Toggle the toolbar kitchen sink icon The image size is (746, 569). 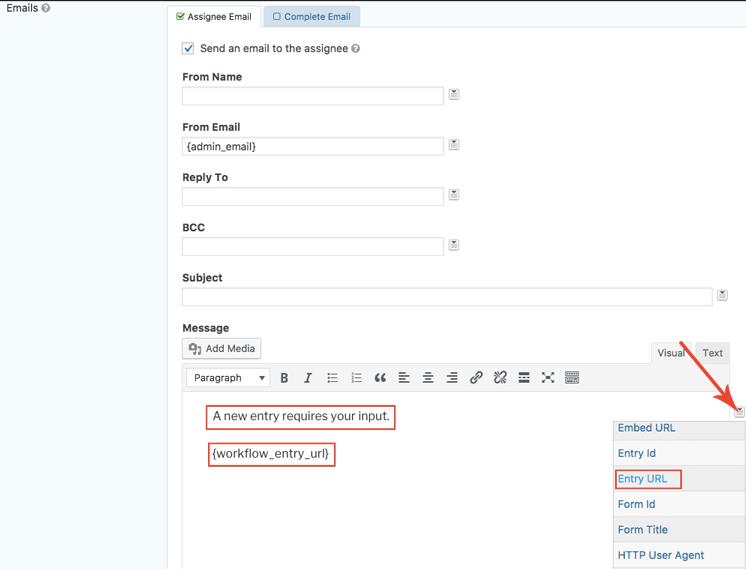pyautogui.click(x=572, y=378)
